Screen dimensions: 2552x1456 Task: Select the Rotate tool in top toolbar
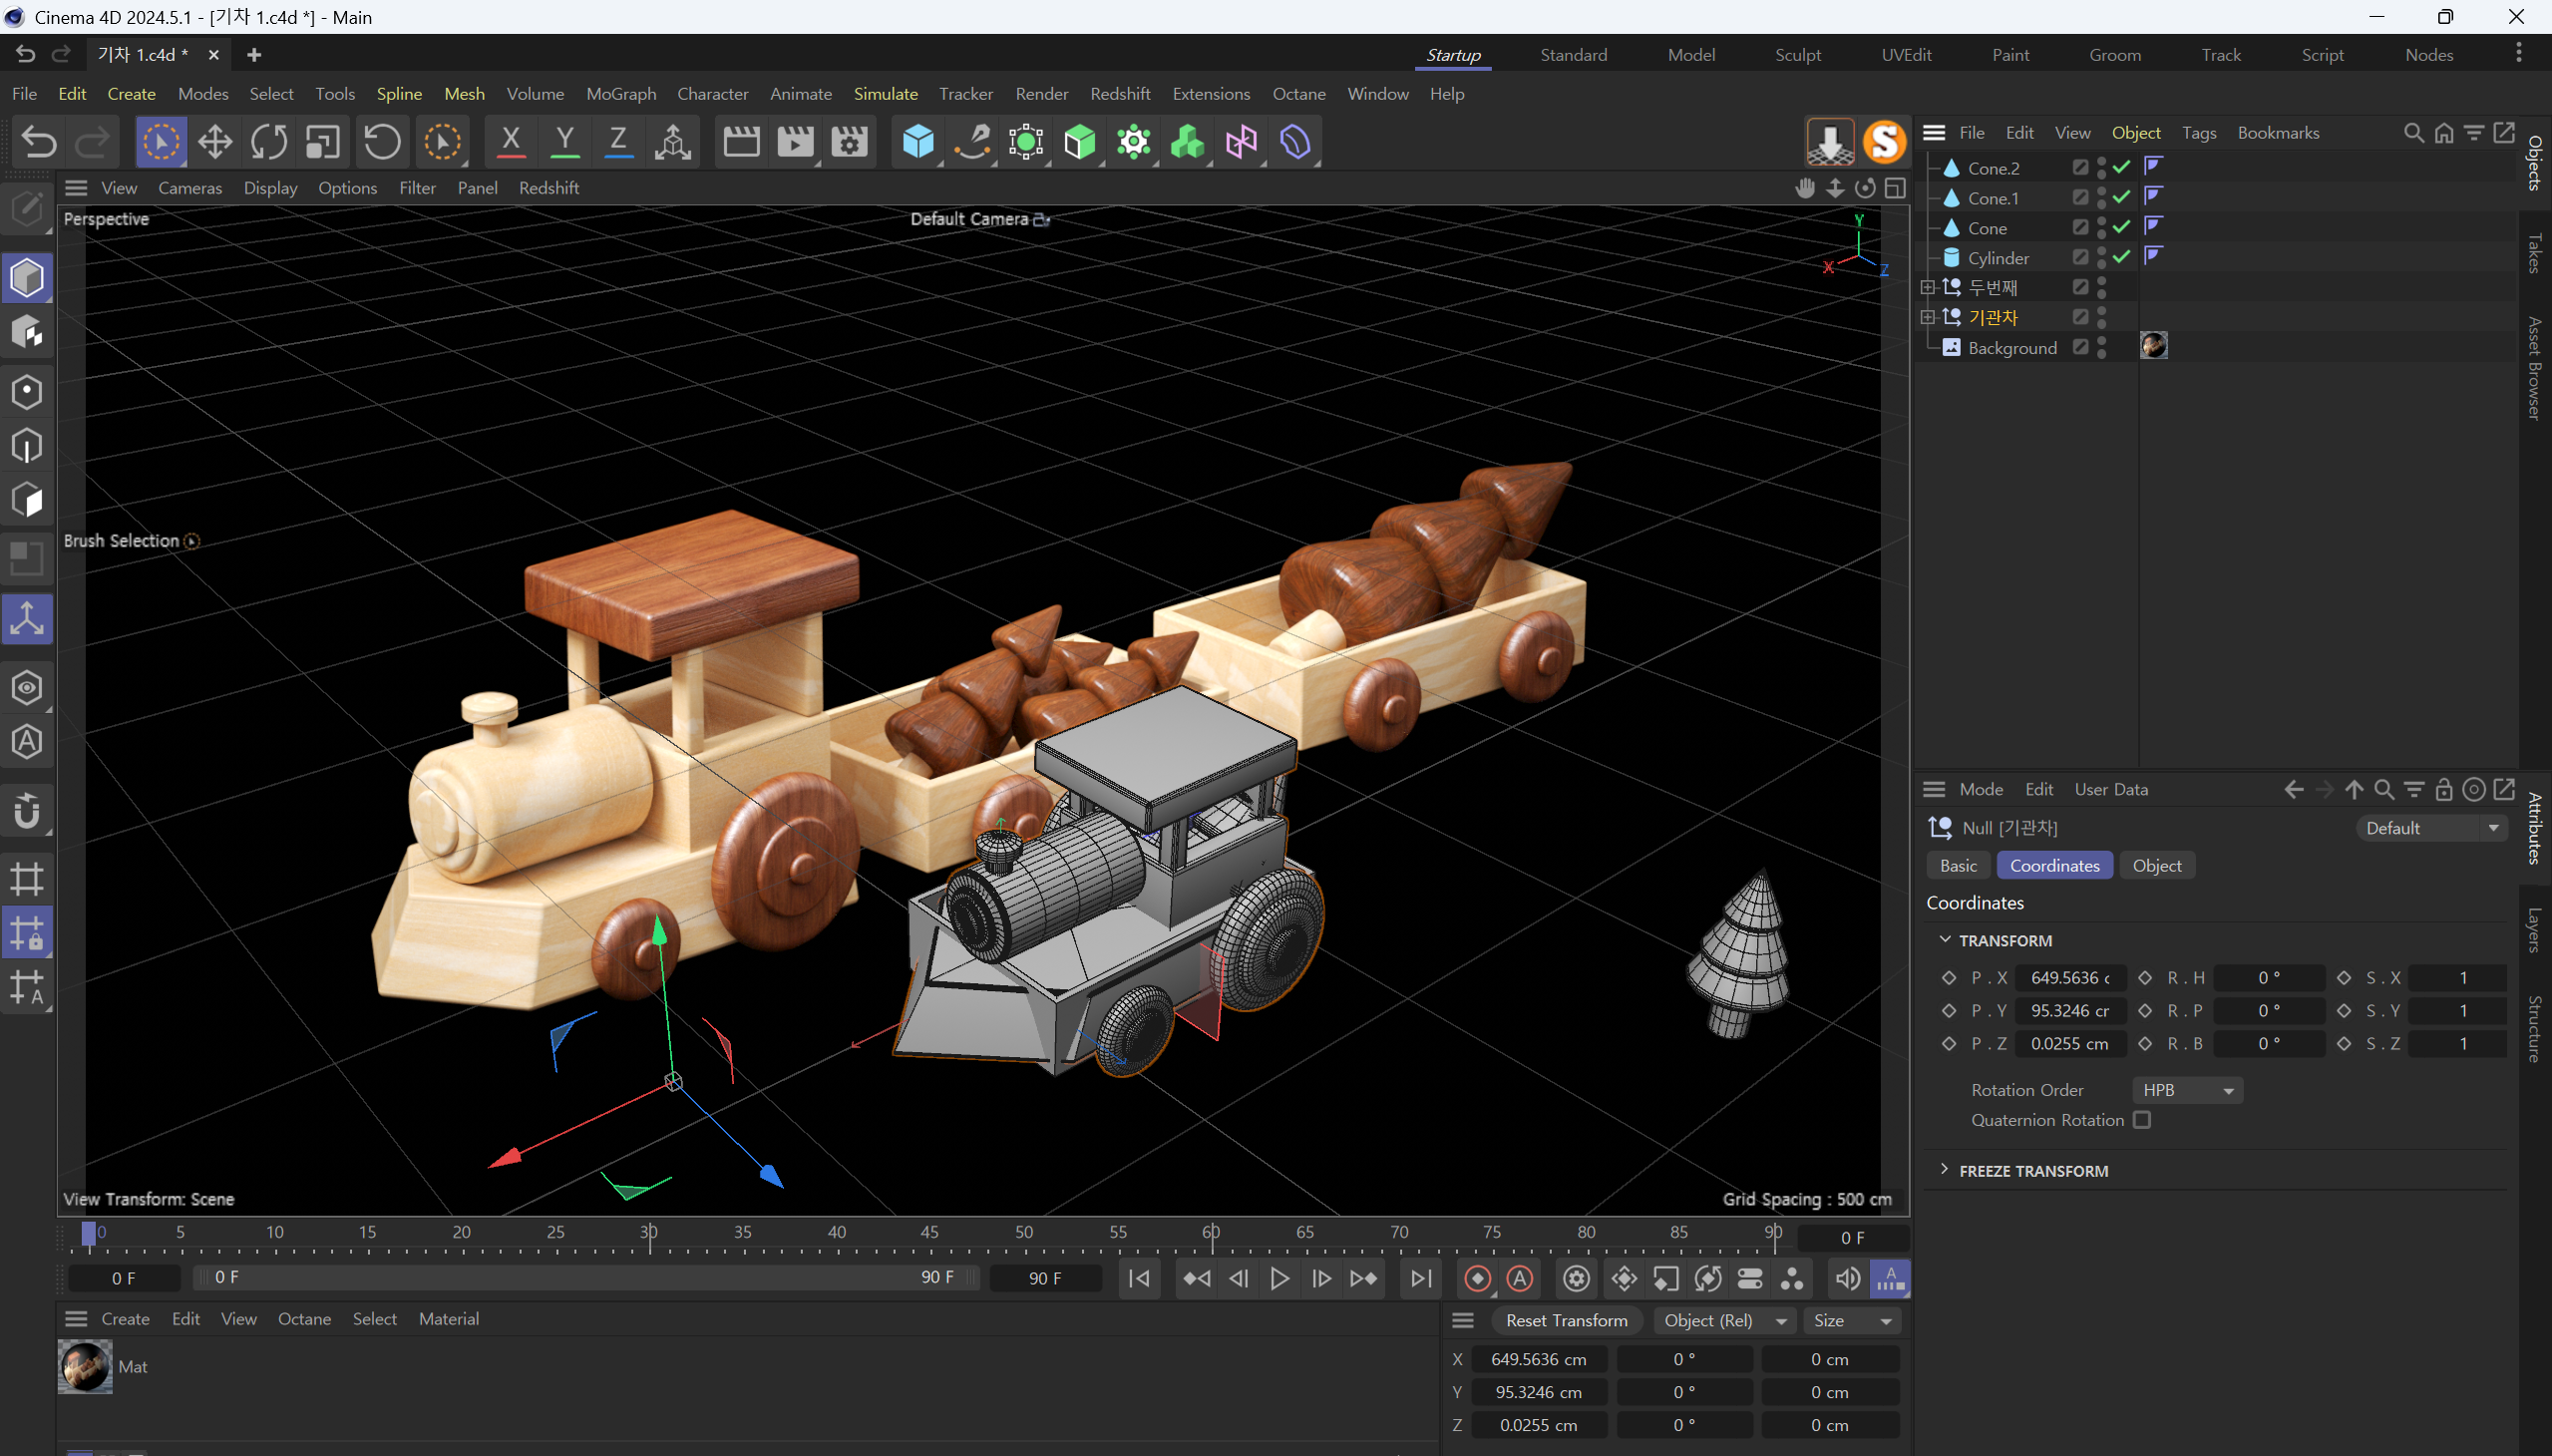269,142
